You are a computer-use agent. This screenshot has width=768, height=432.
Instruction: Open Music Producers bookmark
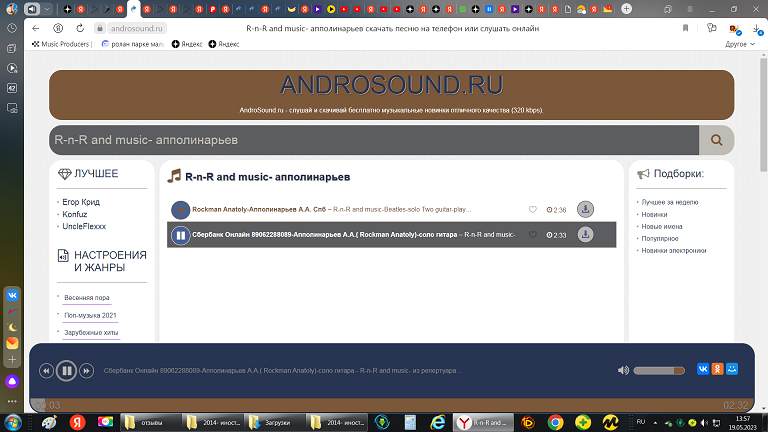coord(61,44)
